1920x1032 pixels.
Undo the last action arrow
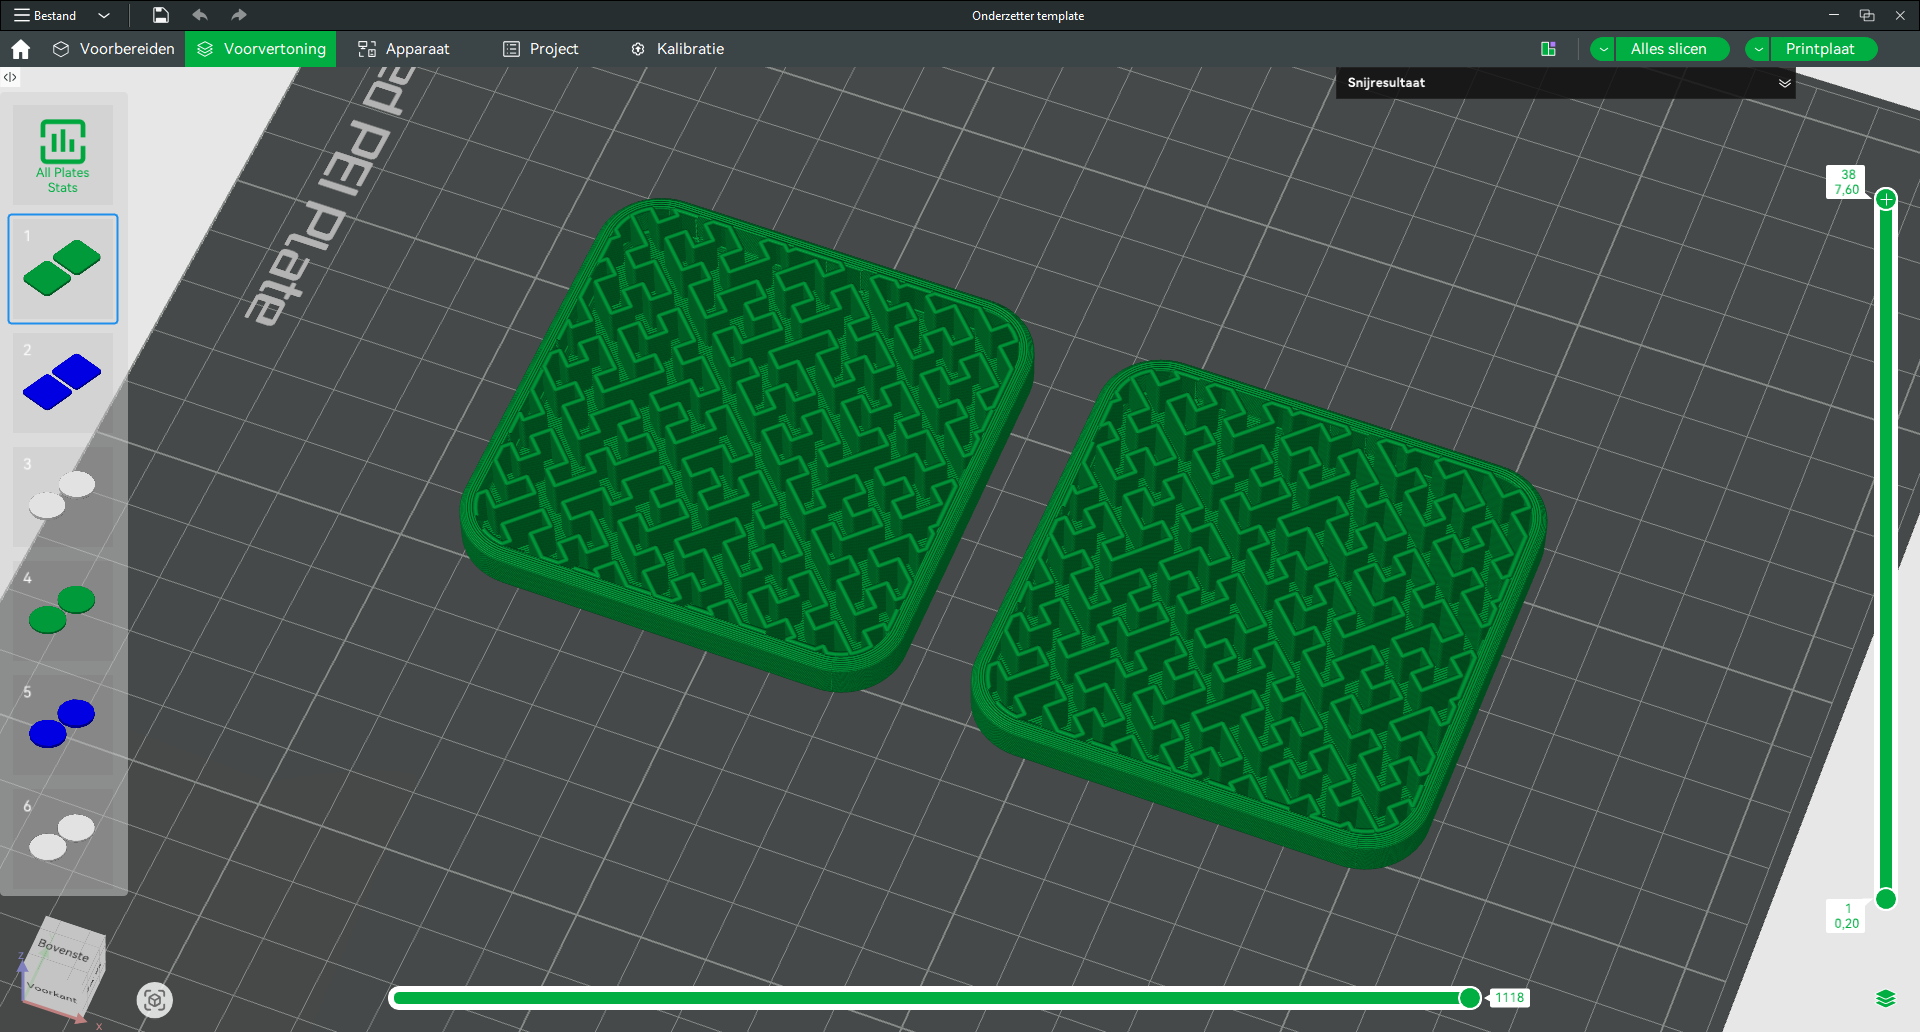coord(200,15)
